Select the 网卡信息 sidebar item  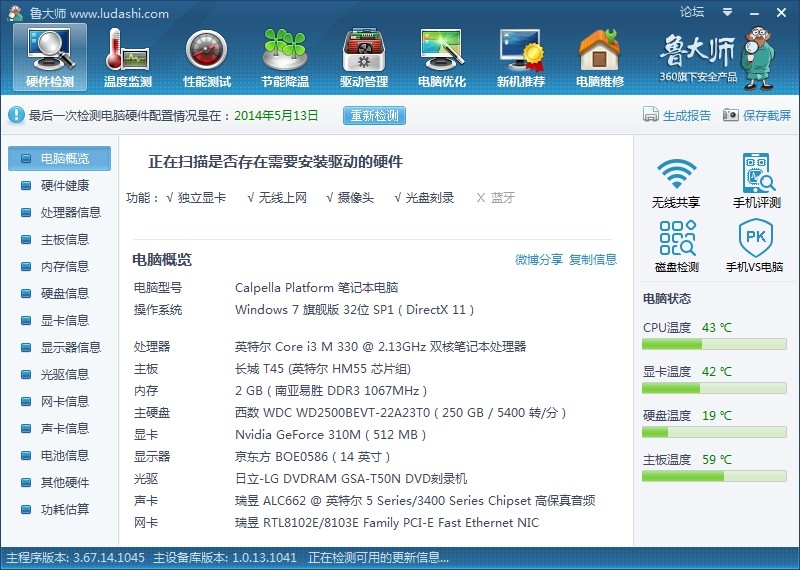[x=59, y=402]
